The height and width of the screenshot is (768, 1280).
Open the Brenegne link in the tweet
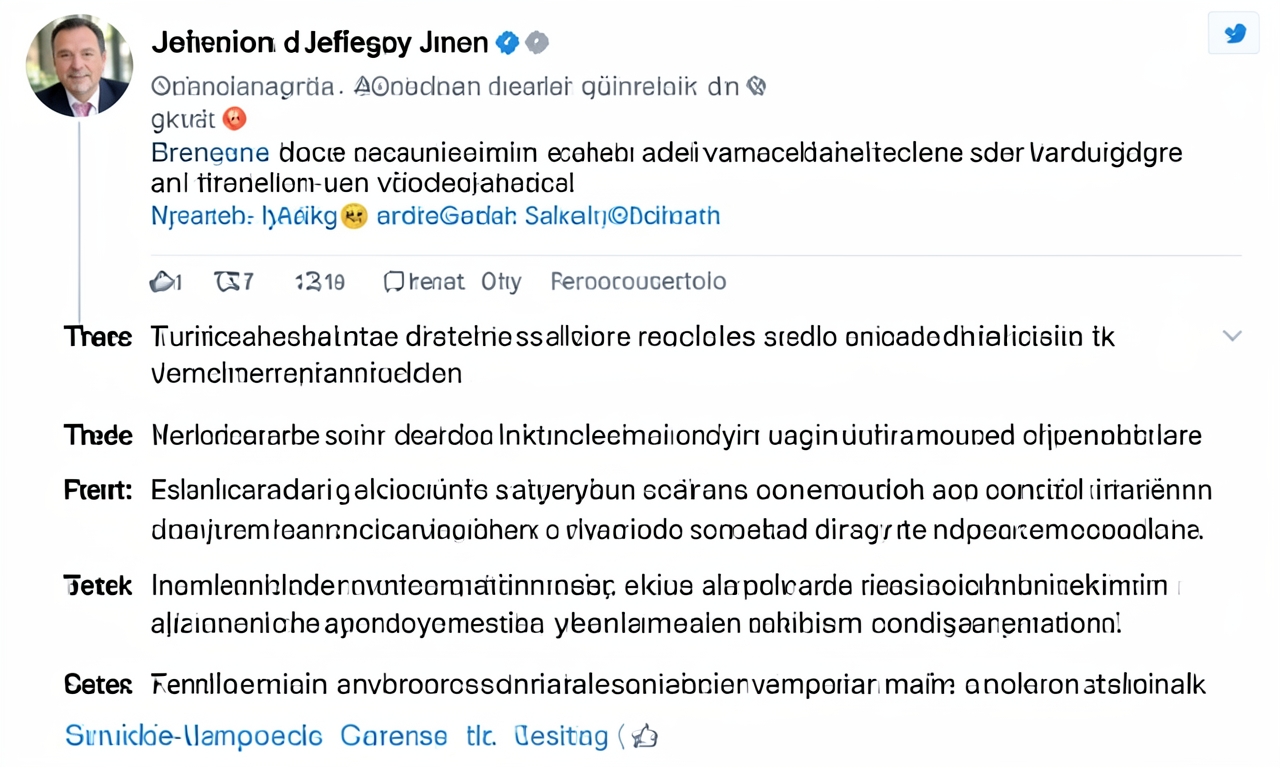209,152
